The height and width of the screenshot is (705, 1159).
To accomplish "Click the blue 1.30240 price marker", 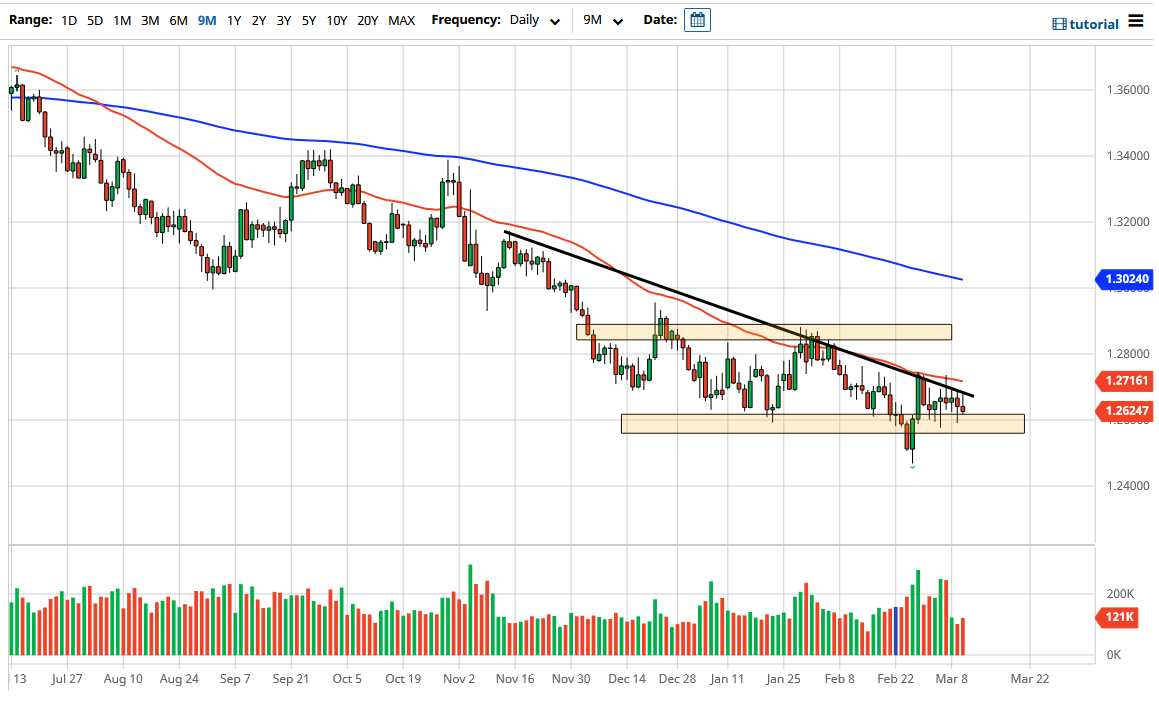I will click(x=1124, y=280).
